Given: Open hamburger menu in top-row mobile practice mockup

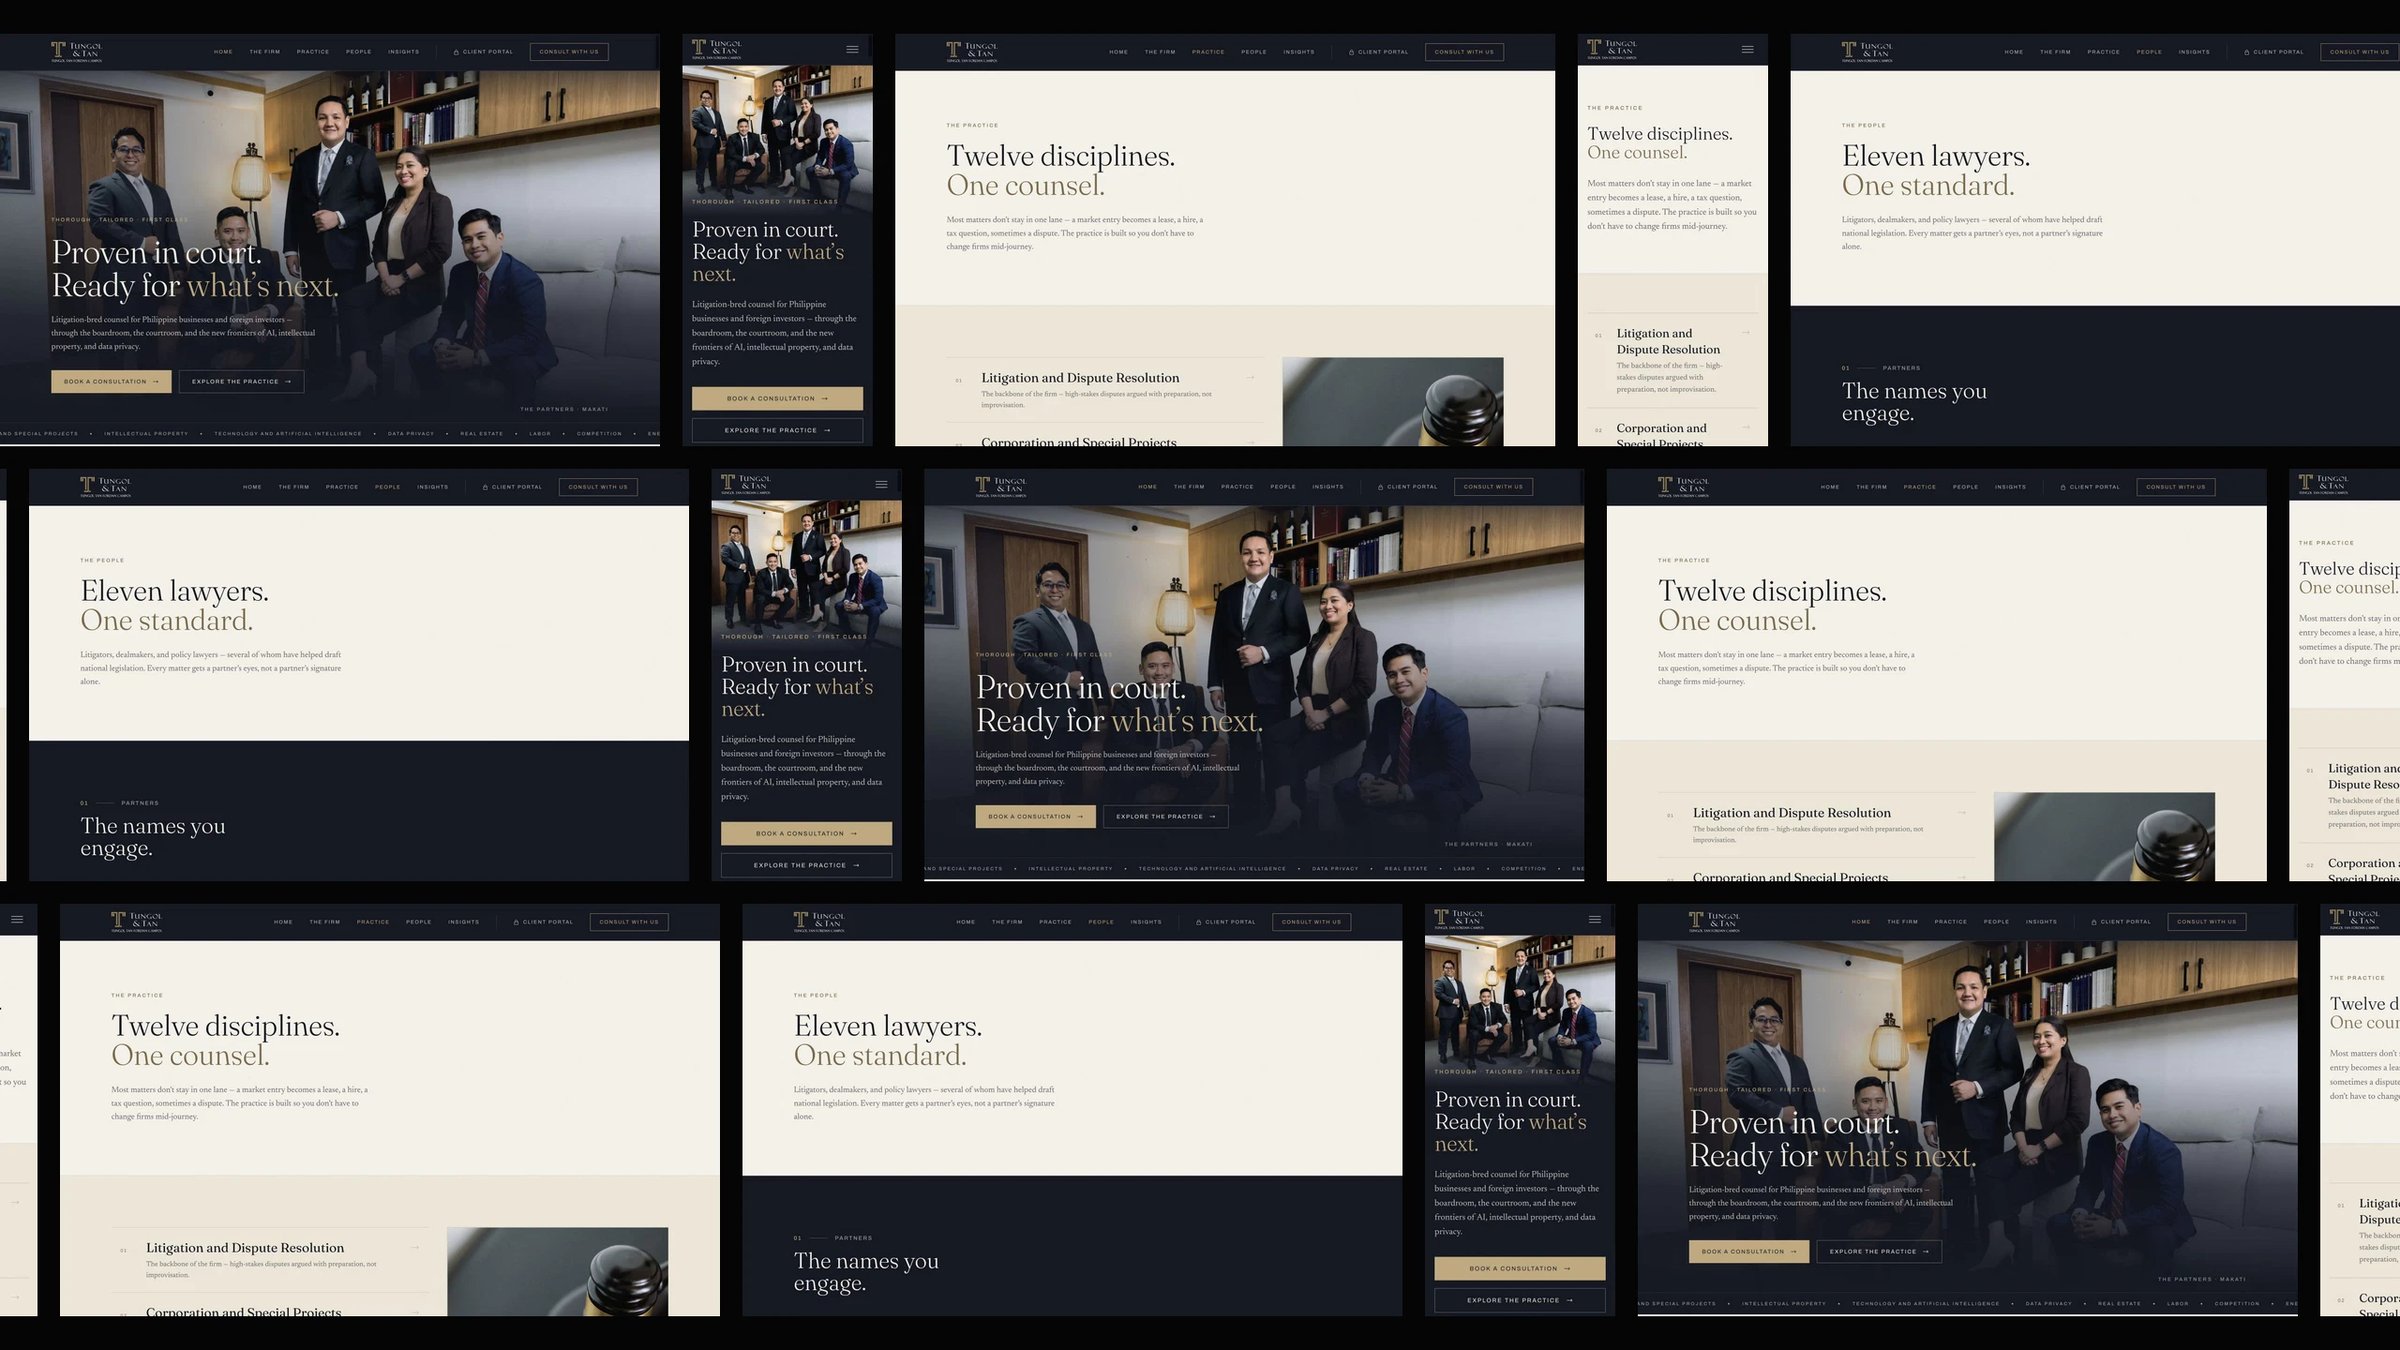Looking at the screenshot, I should point(1747,49).
